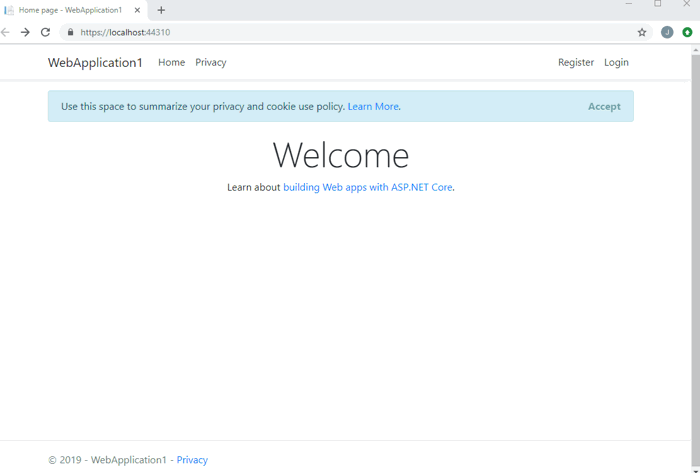Click the padlock site info icon

coord(70,32)
